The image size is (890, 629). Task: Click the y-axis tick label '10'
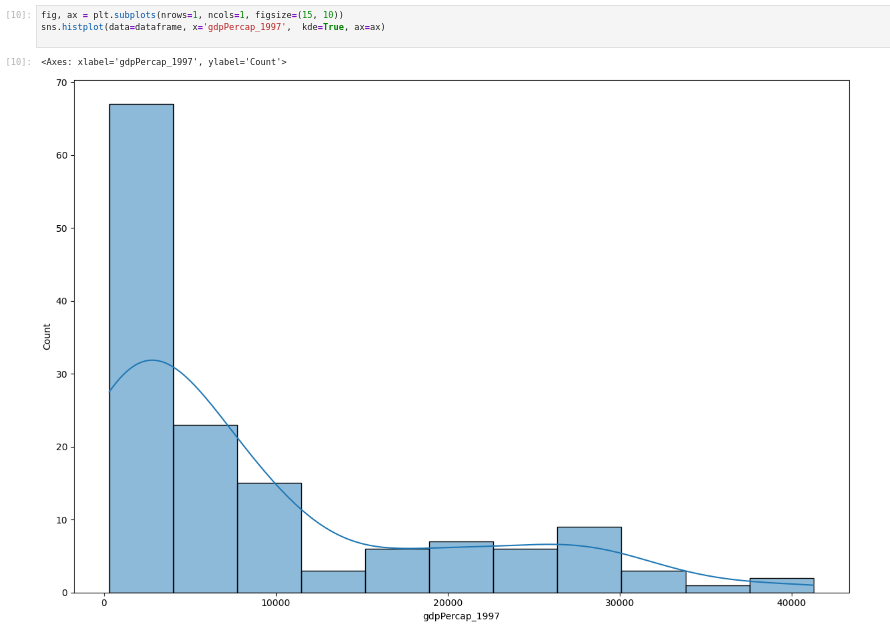[62, 520]
